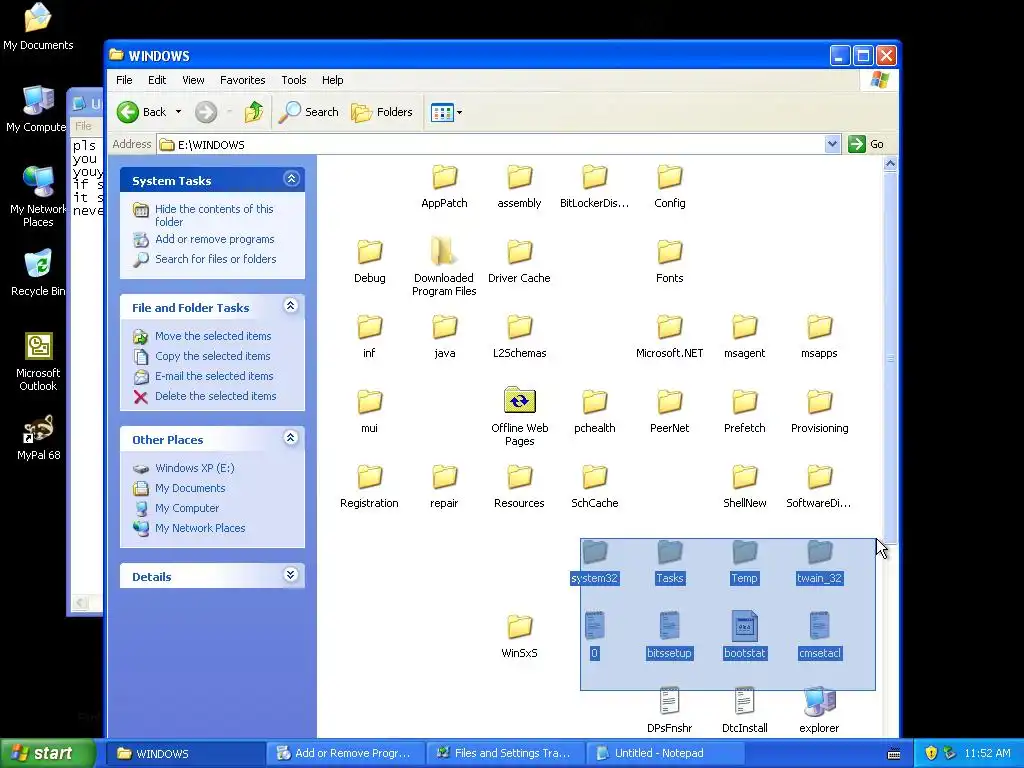Click Move the selected items
The height and width of the screenshot is (768, 1024).
(x=213, y=336)
